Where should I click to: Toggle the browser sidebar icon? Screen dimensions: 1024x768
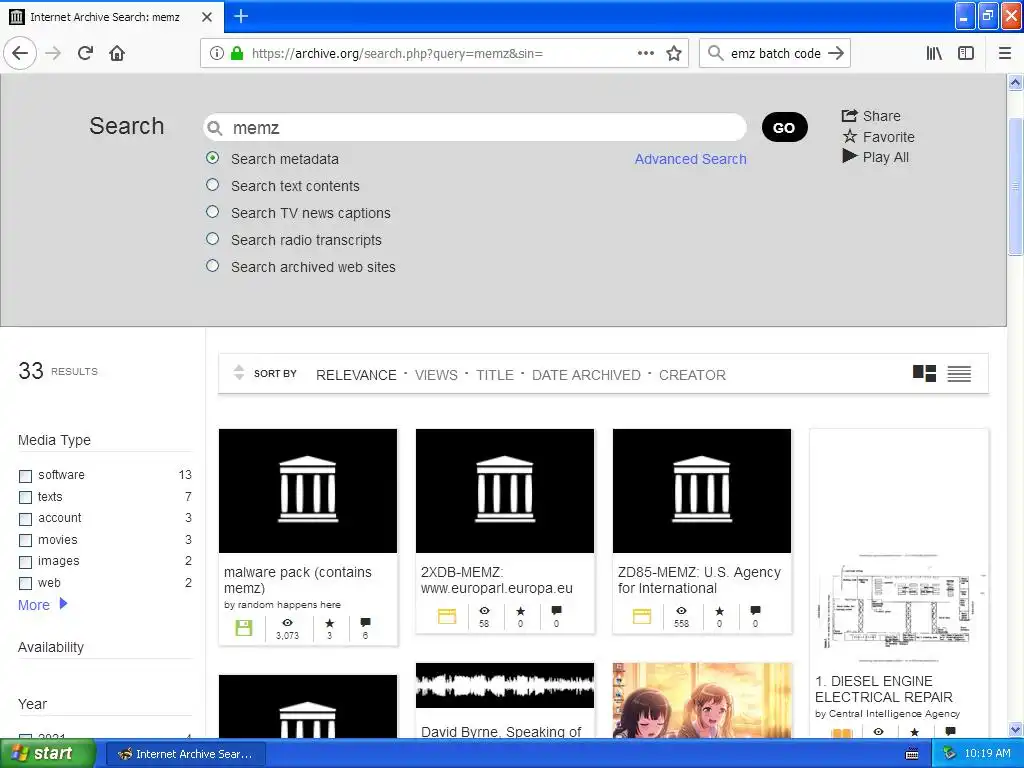point(965,53)
